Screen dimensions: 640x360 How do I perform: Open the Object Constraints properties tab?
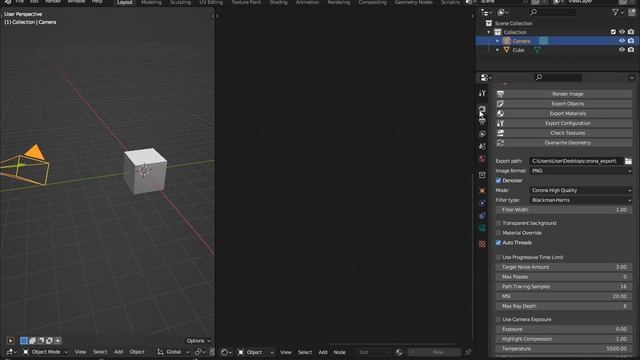(x=482, y=216)
